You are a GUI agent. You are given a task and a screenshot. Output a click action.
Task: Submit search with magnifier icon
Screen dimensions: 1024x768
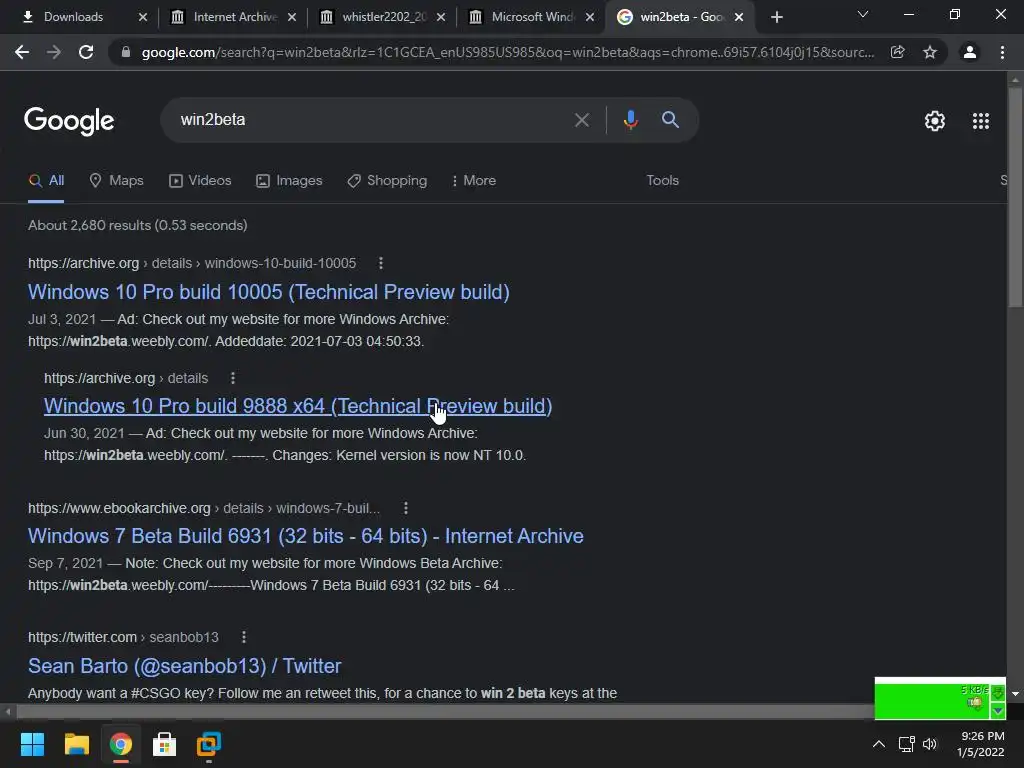click(670, 120)
